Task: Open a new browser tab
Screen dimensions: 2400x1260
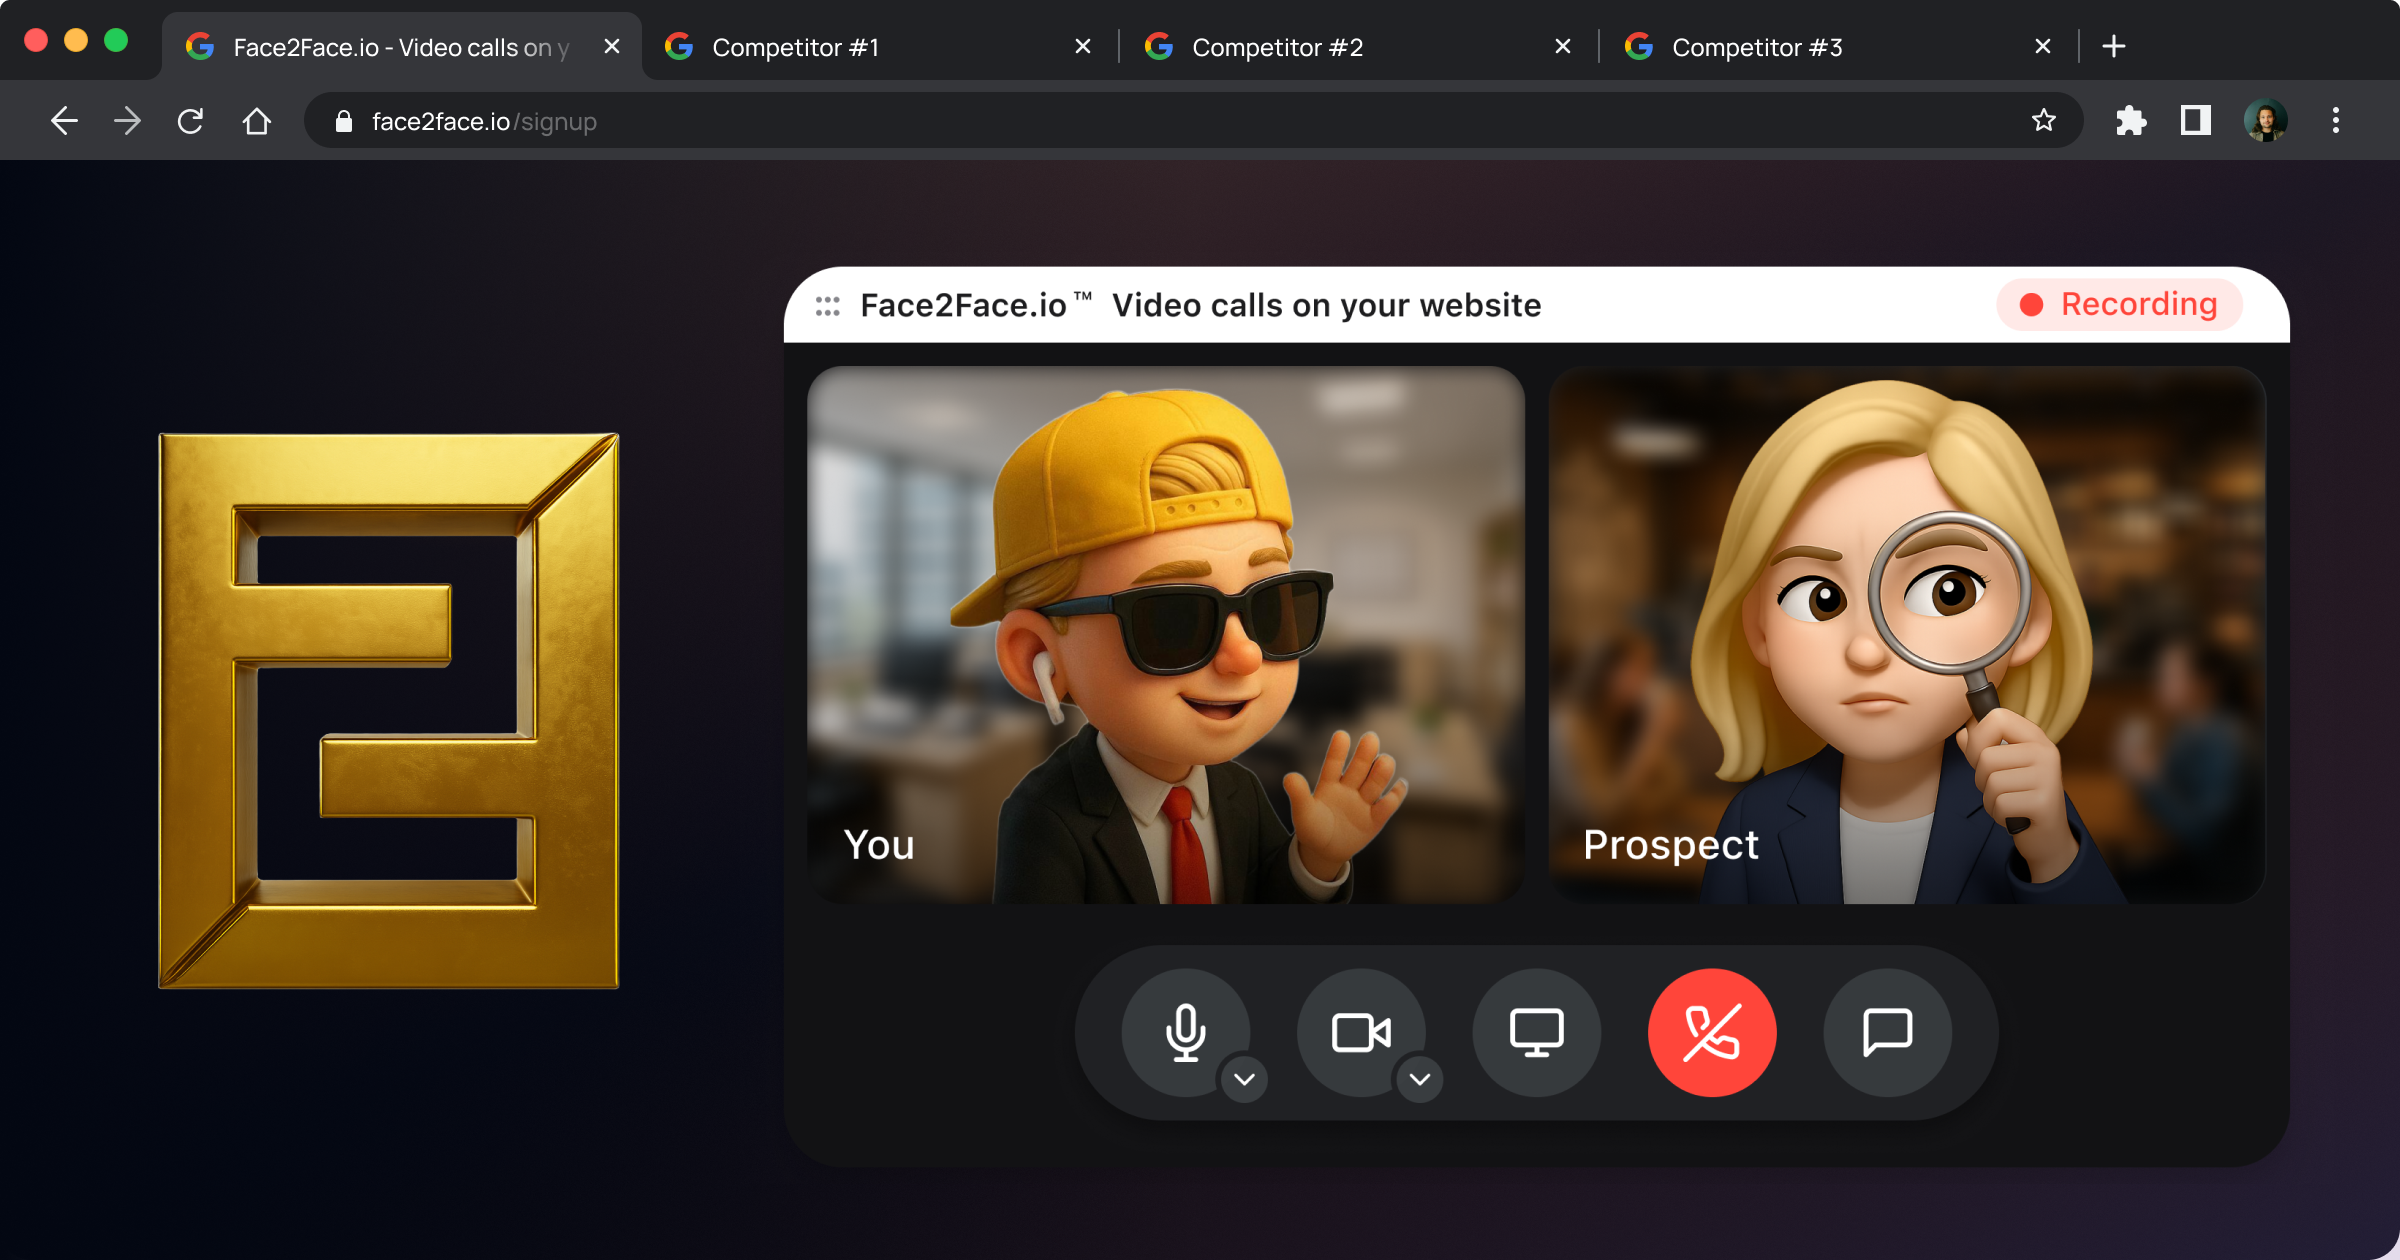Action: [2113, 47]
